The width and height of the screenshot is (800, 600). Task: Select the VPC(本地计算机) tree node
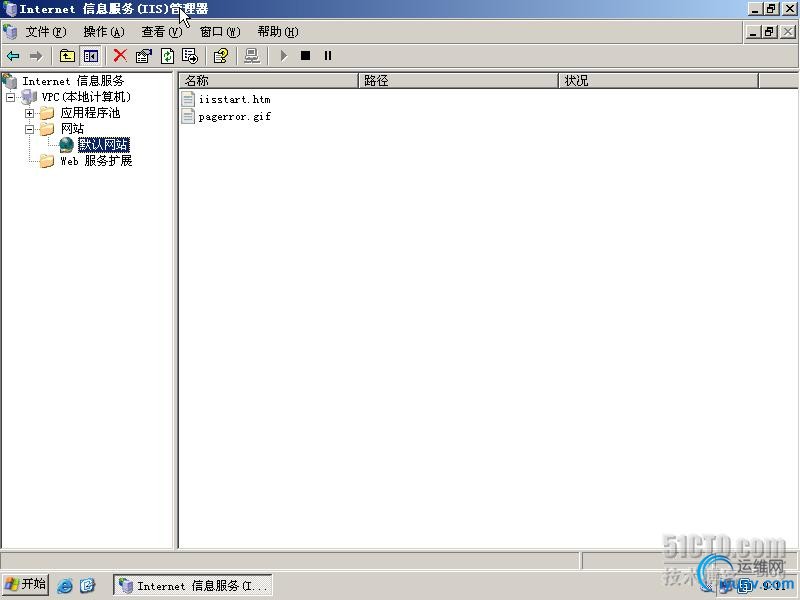coord(86,97)
